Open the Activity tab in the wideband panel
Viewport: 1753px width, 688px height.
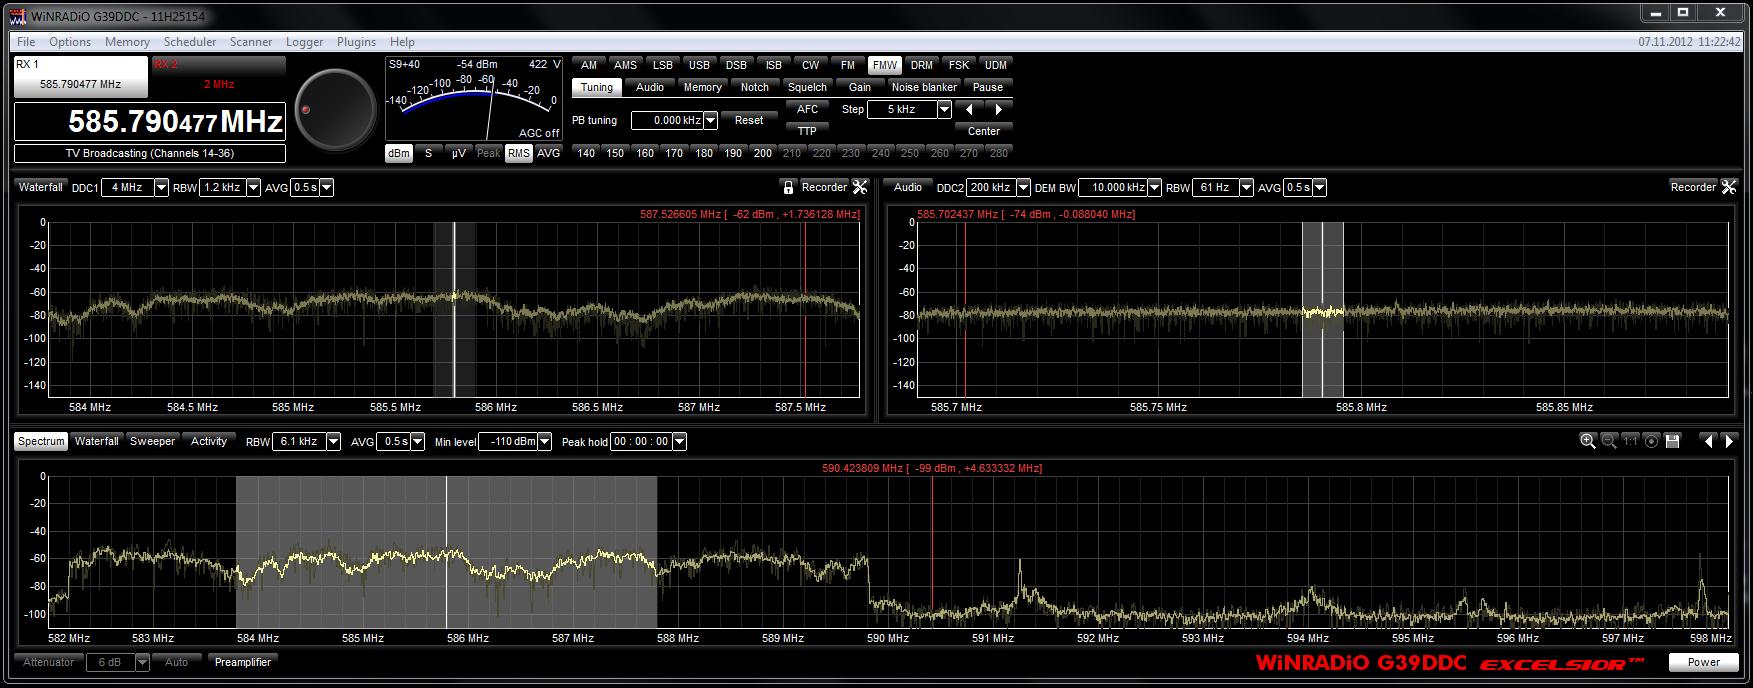point(209,441)
